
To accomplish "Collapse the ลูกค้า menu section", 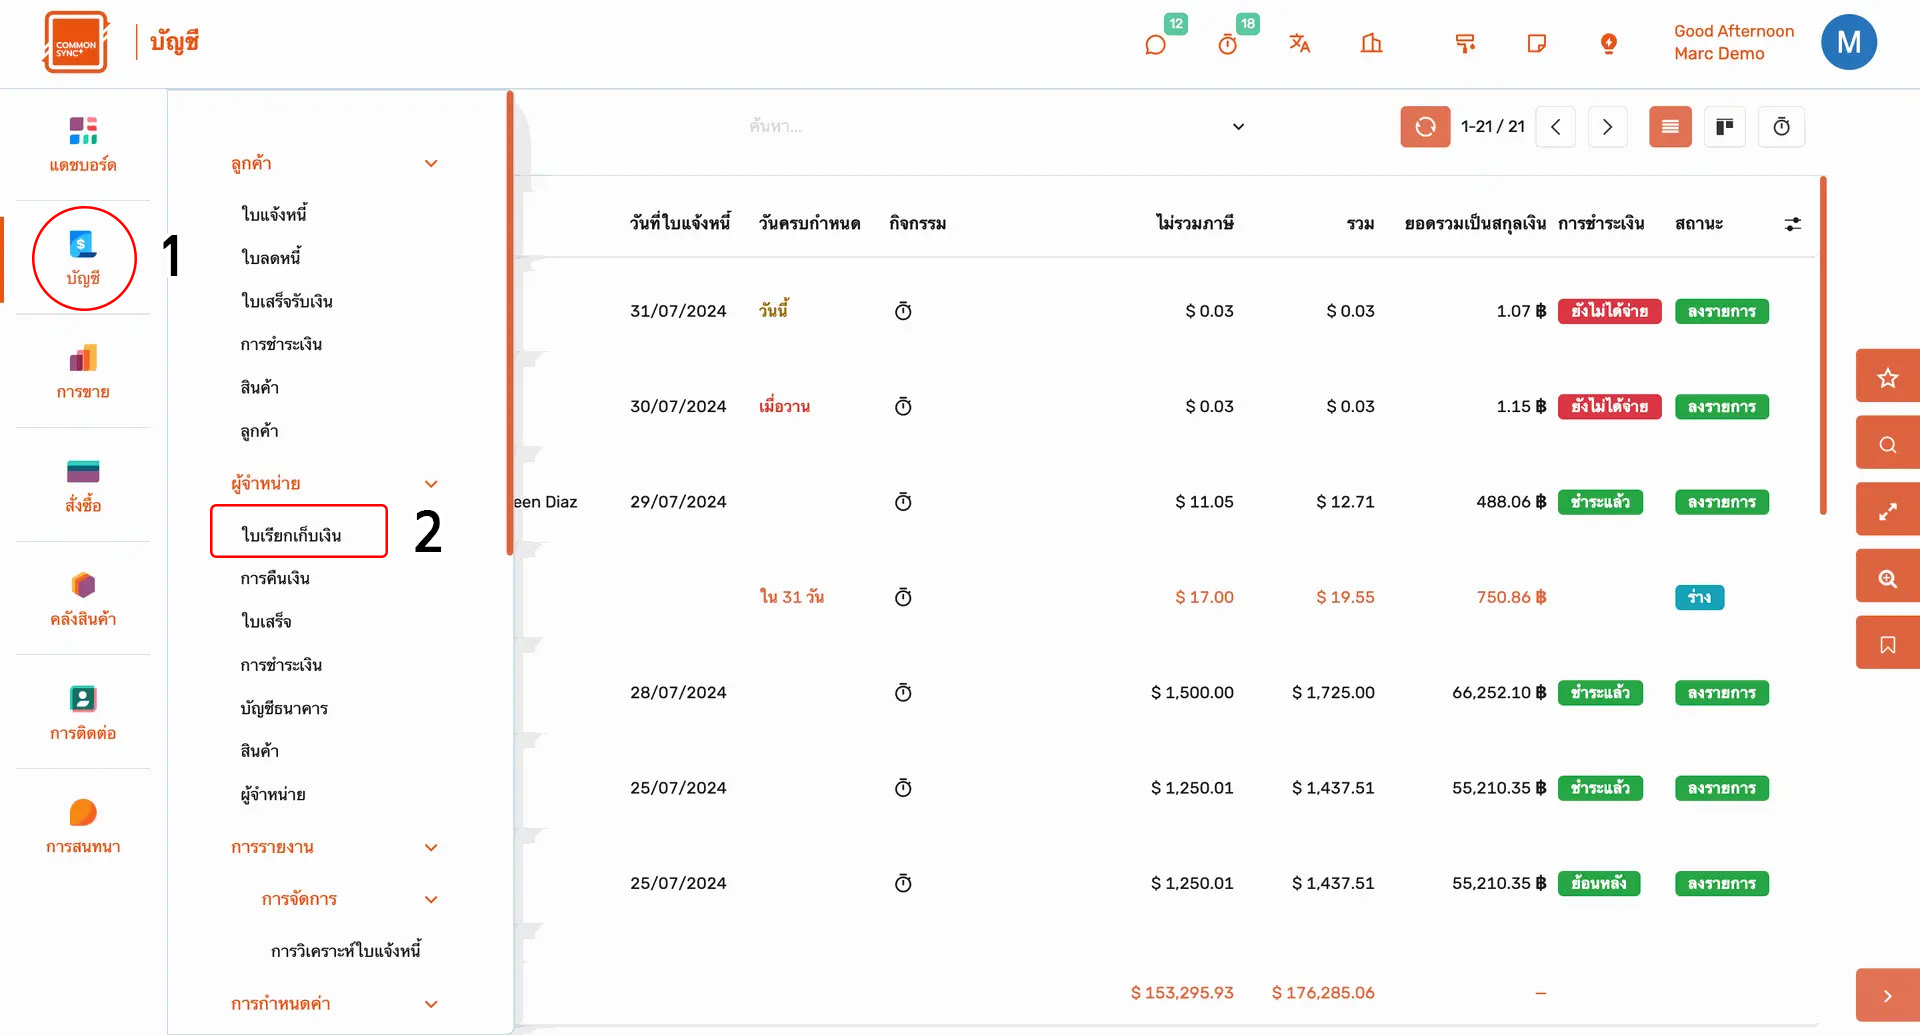I will [431, 164].
